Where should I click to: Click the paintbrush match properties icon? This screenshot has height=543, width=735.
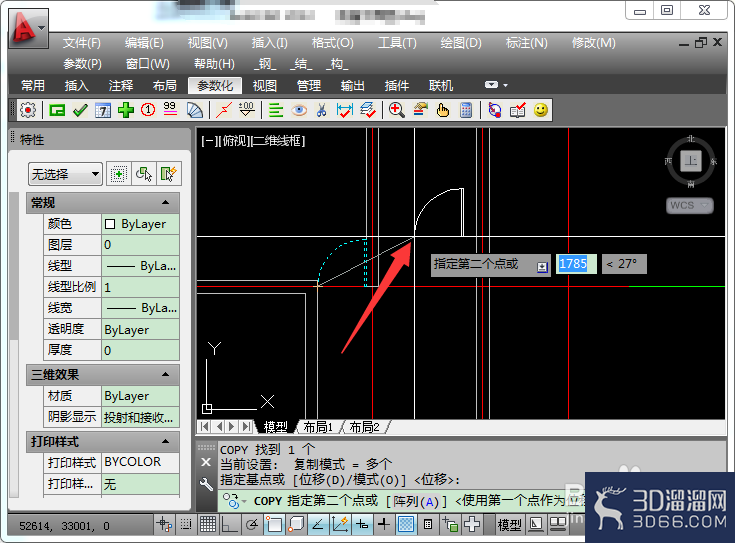(420, 111)
